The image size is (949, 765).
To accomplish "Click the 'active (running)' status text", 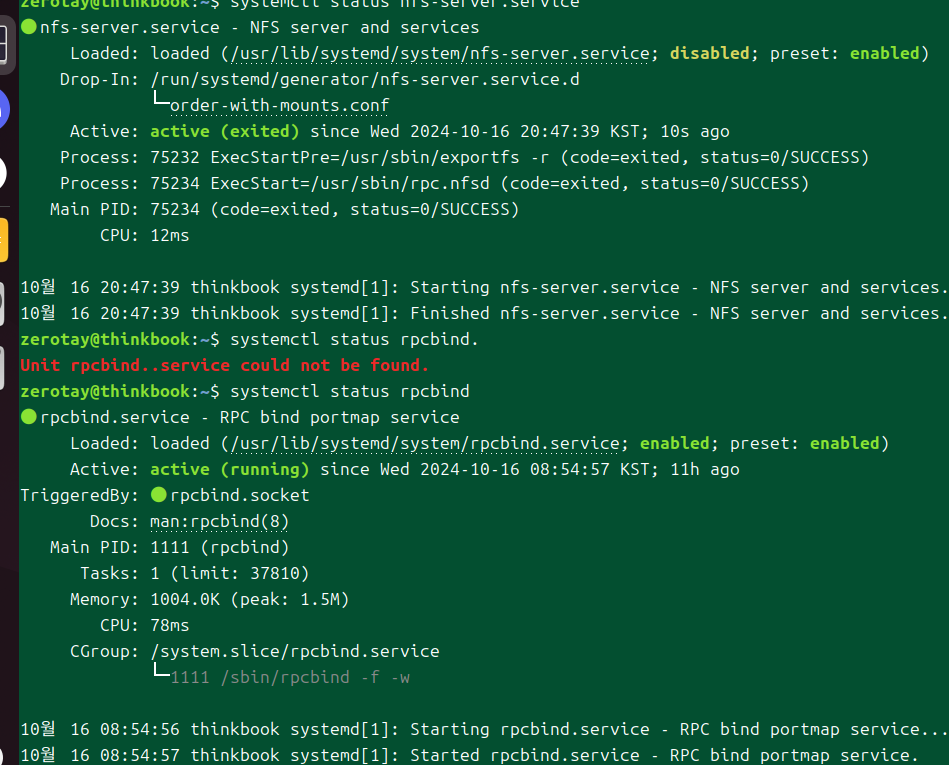I will (x=229, y=469).
